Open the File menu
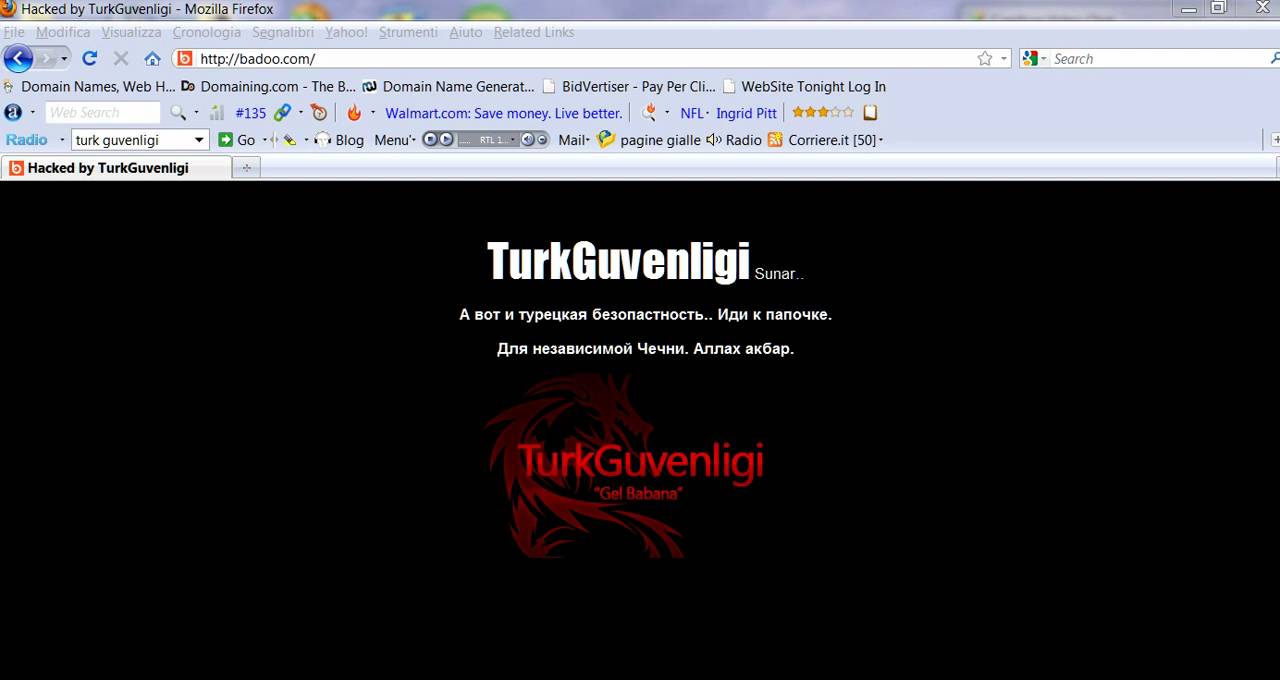This screenshot has height=680, width=1280. (x=14, y=32)
